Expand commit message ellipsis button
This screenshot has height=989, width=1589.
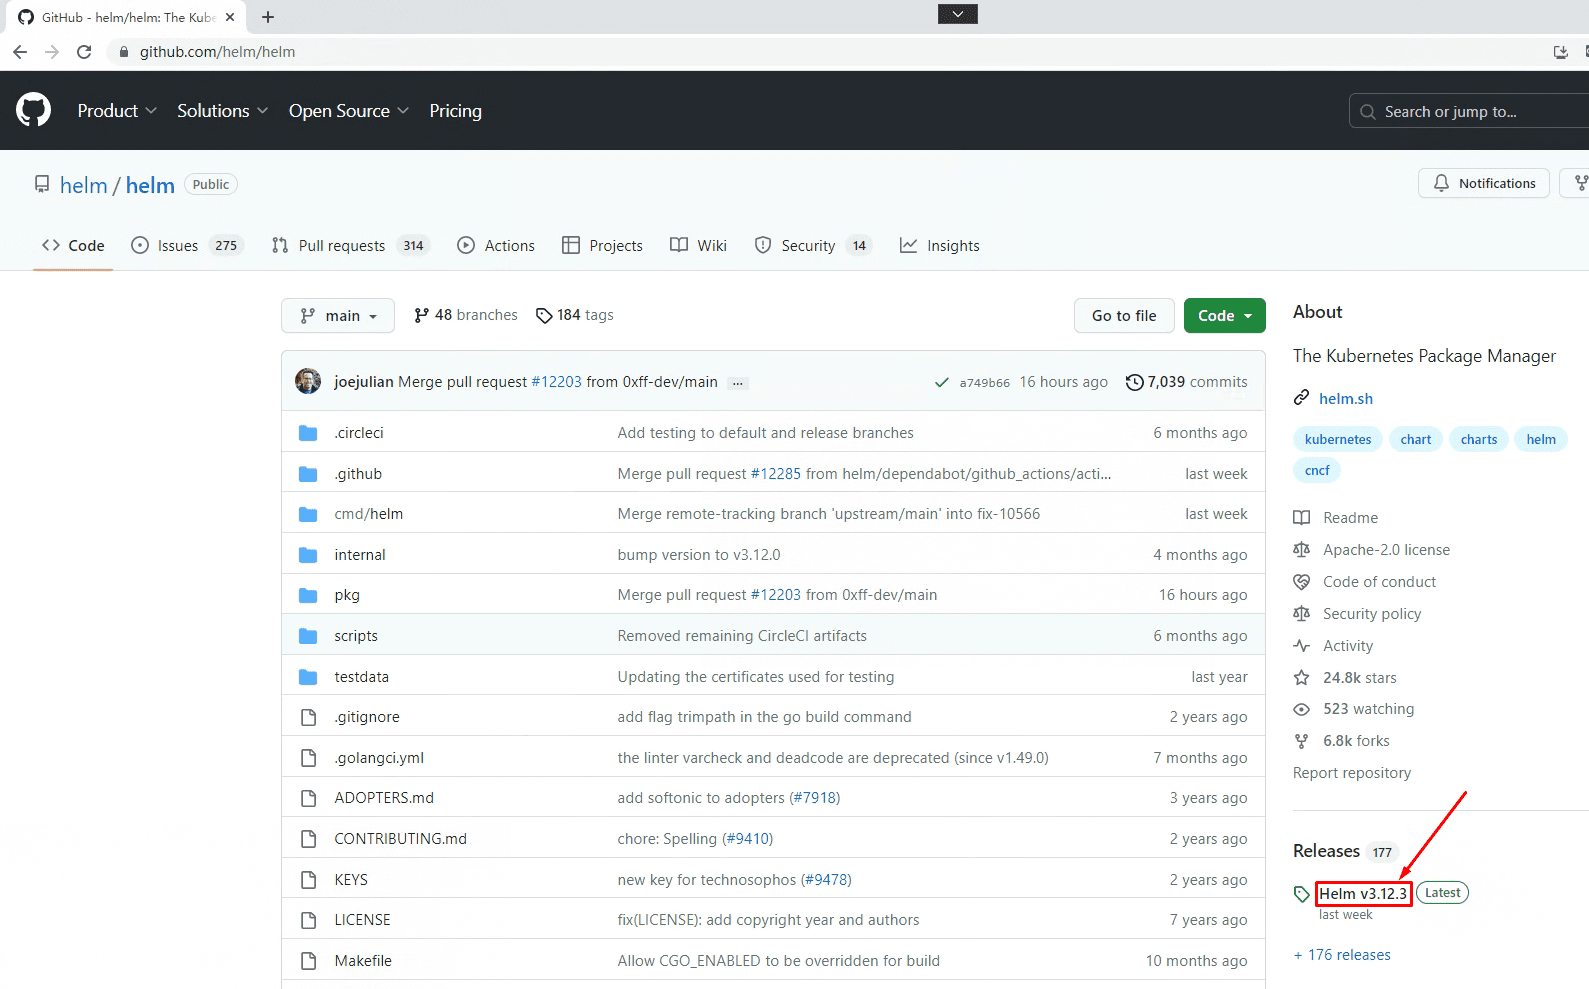(x=738, y=383)
